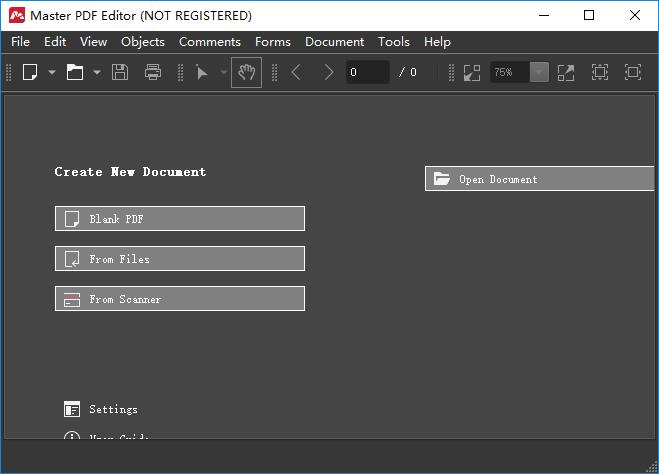Open the Tools menu

(x=394, y=42)
